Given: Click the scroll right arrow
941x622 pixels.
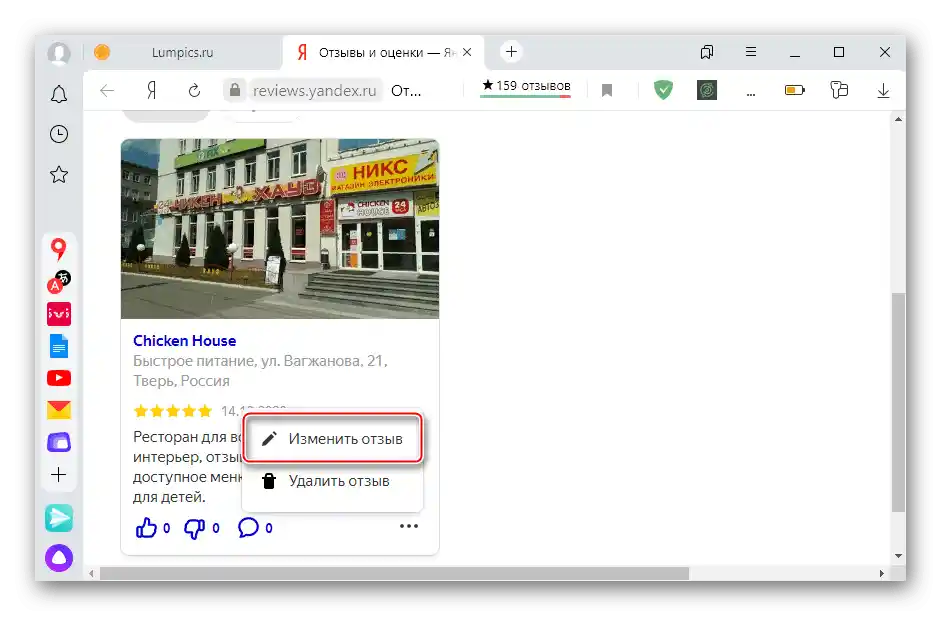Looking at the screenshot, I should (x=882, y=574).
